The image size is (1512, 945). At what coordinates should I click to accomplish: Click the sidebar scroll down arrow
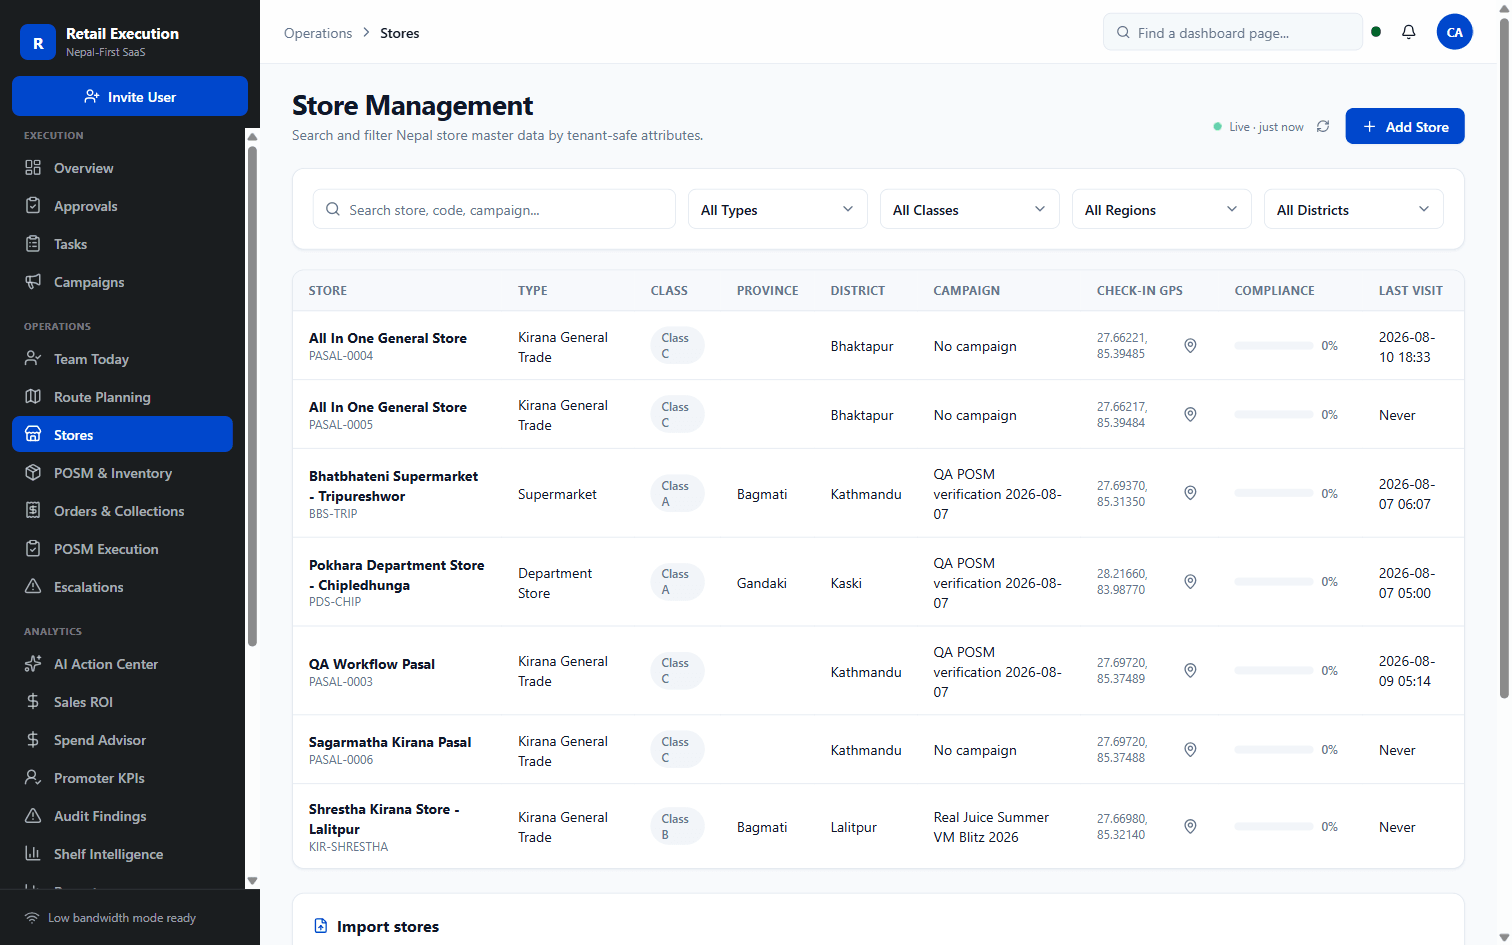click(252, 881)
